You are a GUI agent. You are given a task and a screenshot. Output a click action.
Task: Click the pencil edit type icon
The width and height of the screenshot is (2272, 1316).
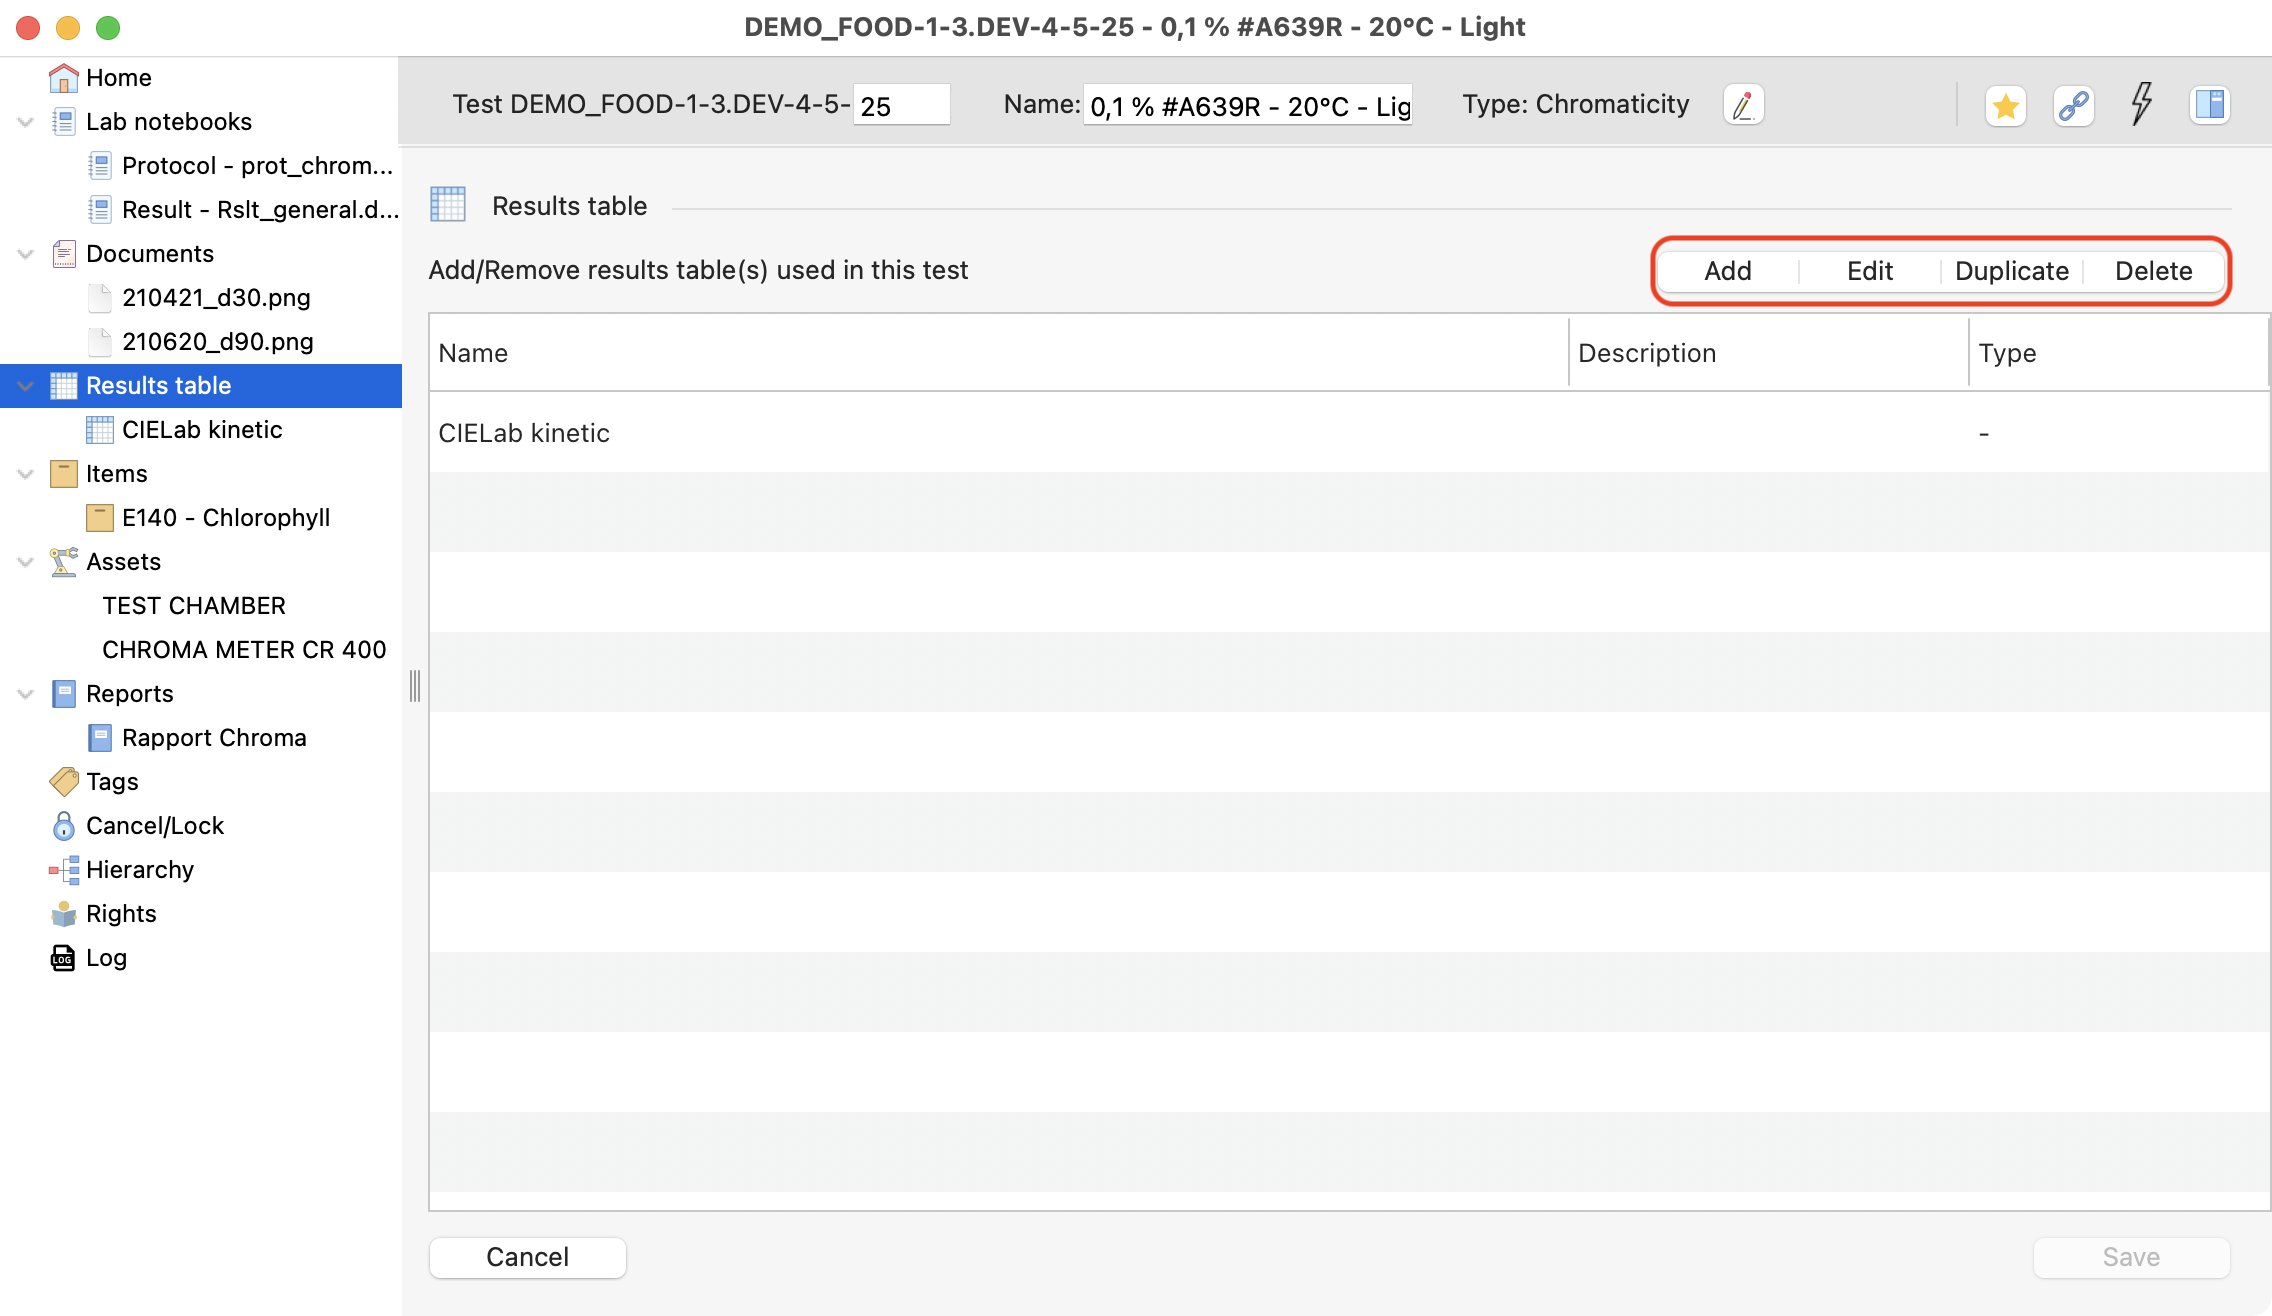point(1743,105)
